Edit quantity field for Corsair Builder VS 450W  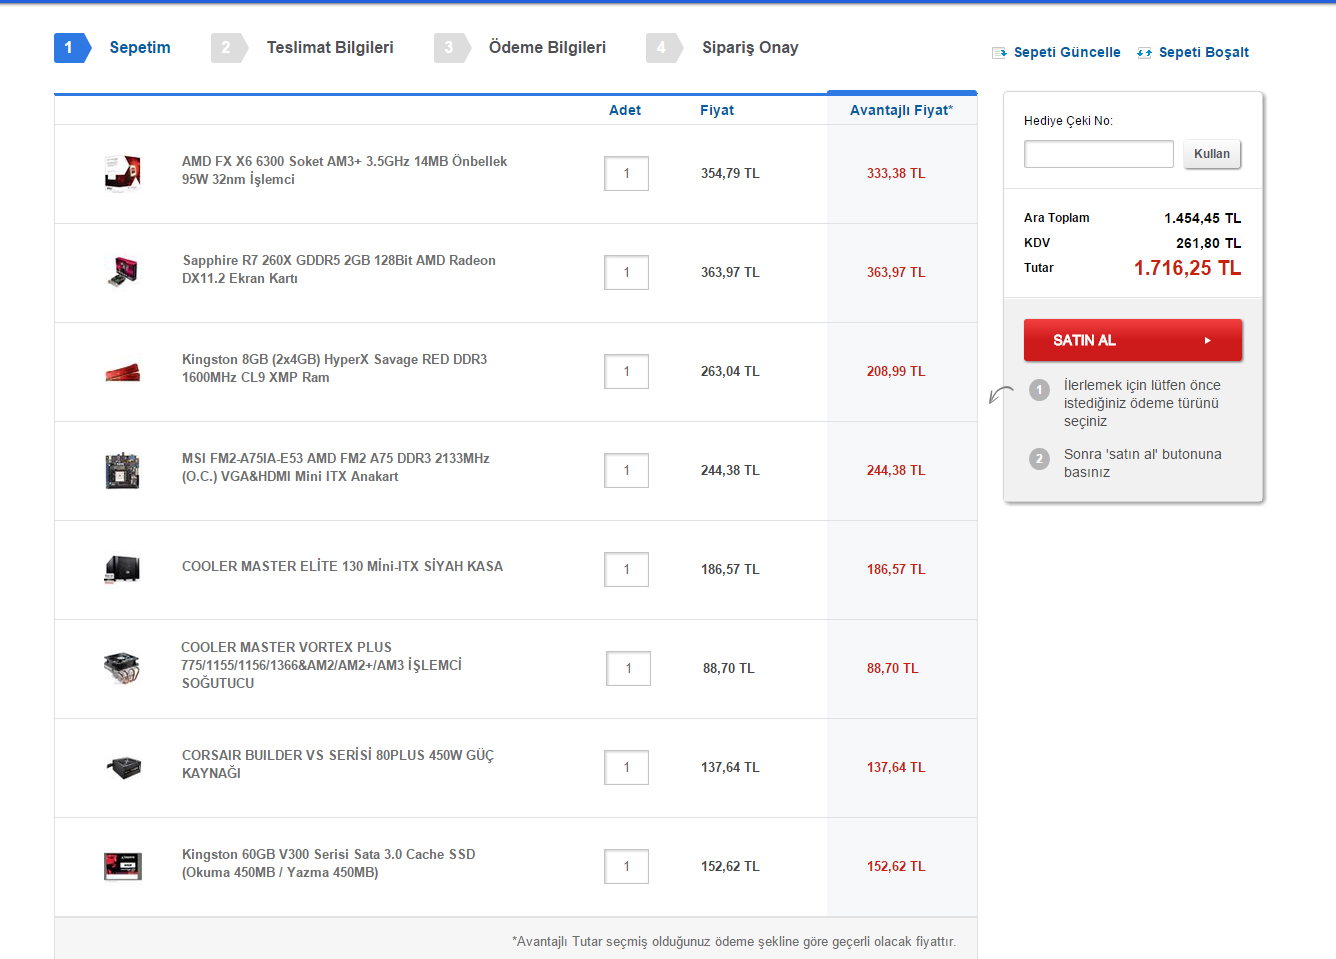[627, 768]
